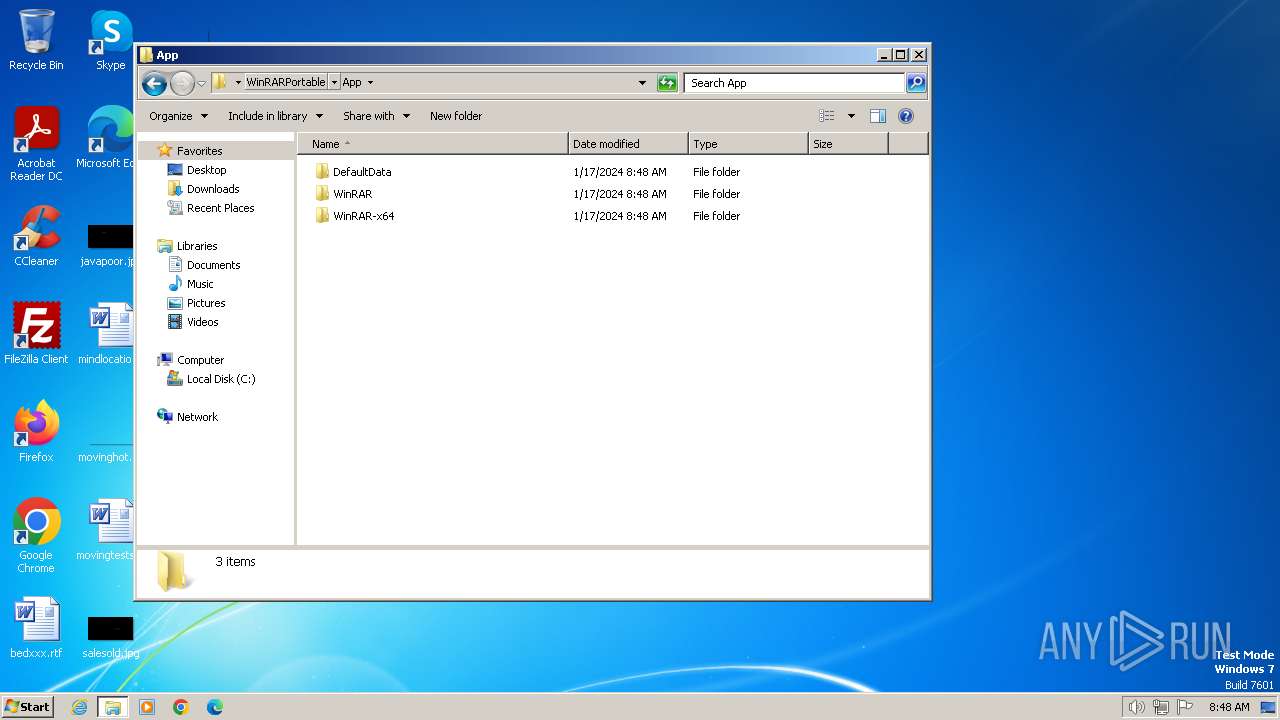Launch Chrome from the taskbar
Image resolution: width=1280 pixels, height=720 pixels.
(x=181, y=707)
